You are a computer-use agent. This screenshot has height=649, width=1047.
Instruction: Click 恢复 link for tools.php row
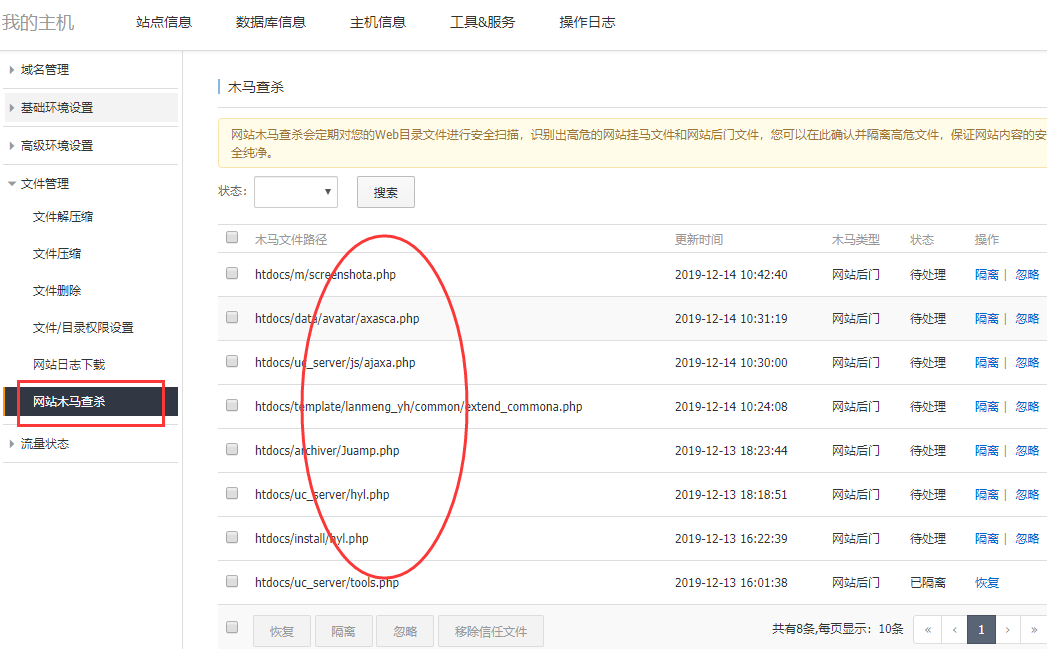point(986,583)
